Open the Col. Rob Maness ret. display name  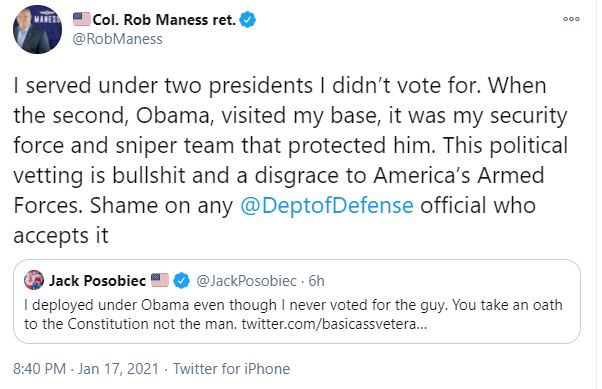click(164, 20)
